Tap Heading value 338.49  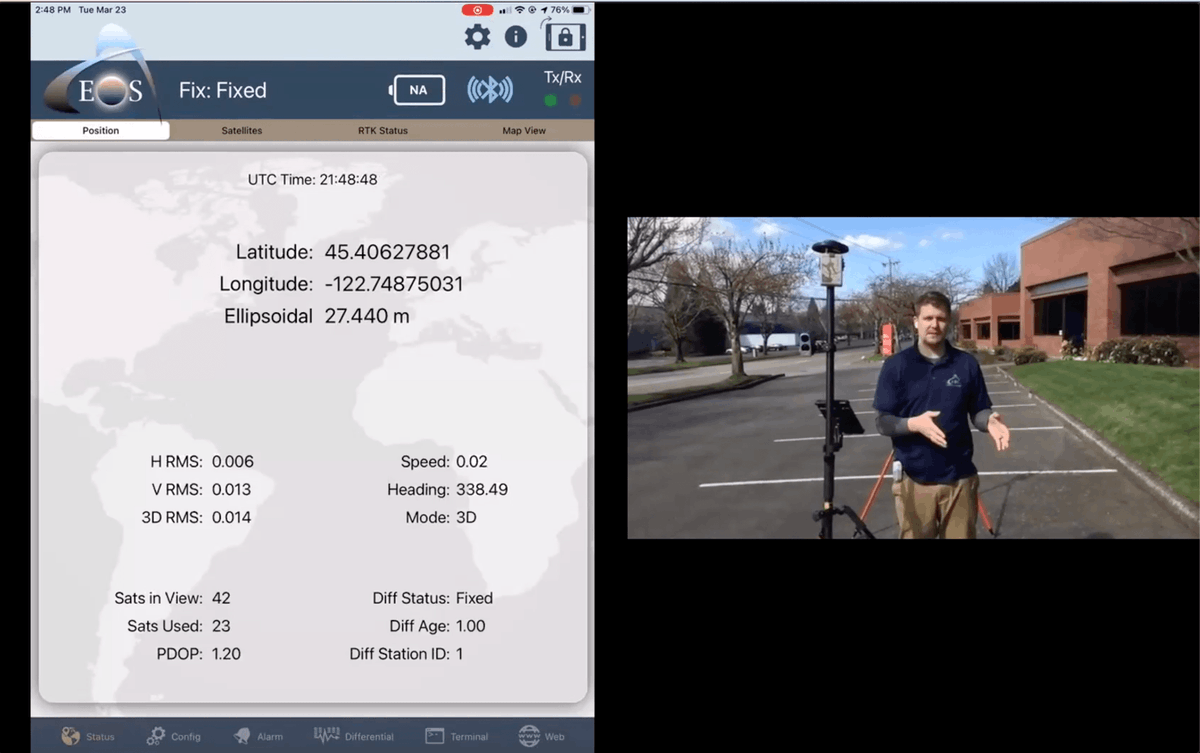[482, 490]
